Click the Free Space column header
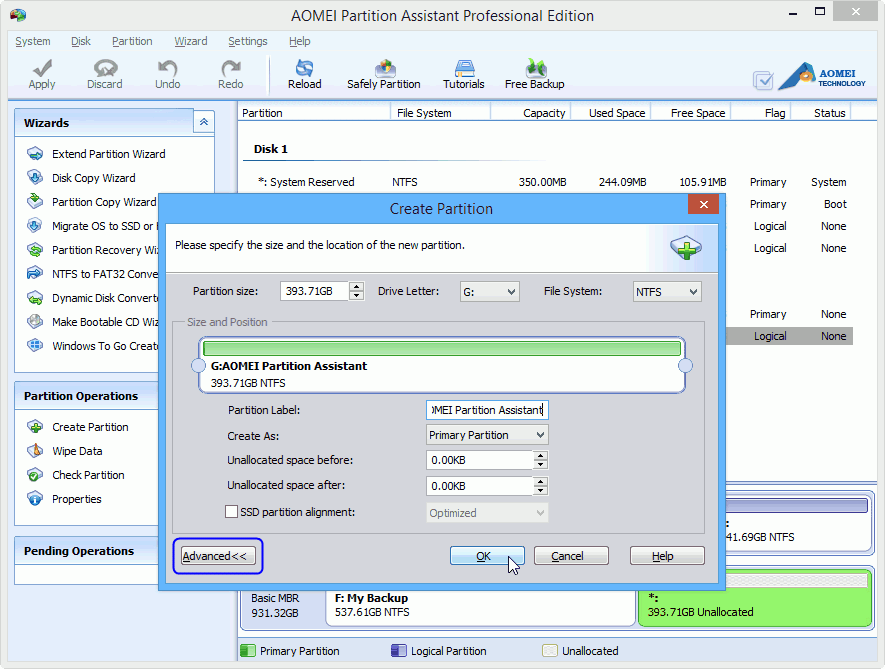 (691, 113)
